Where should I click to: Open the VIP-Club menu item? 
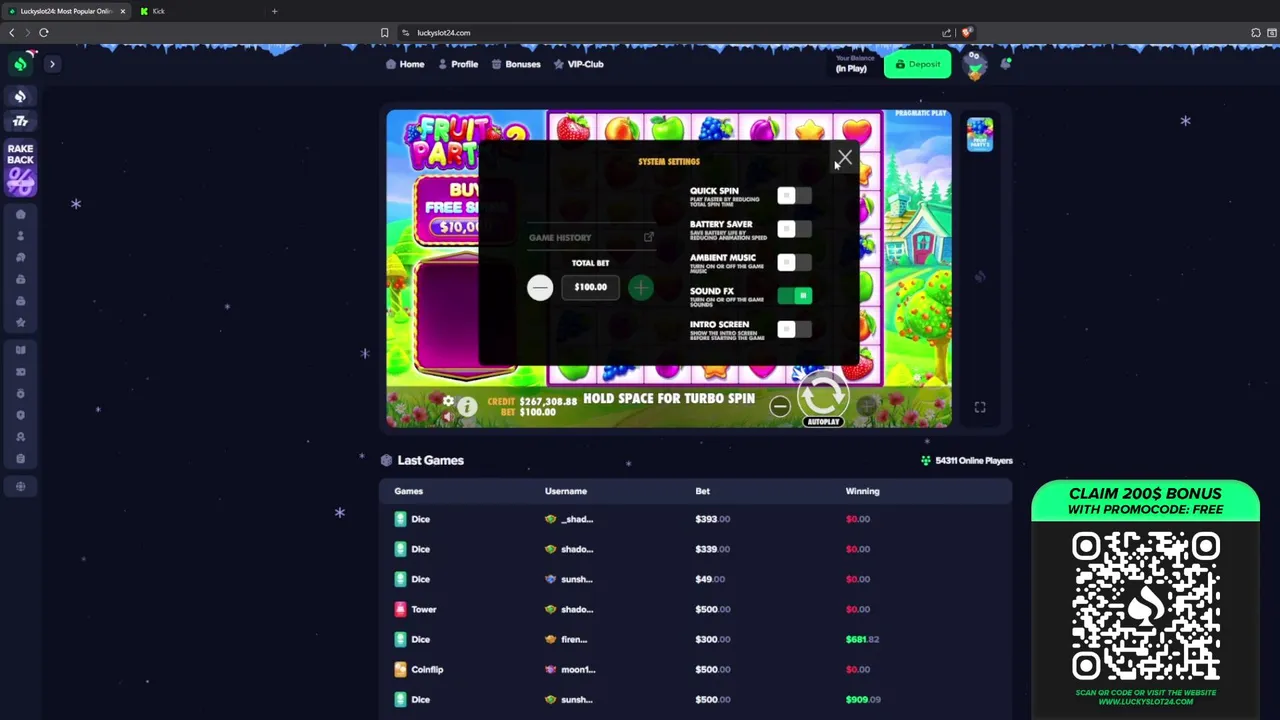coord(578,64)
